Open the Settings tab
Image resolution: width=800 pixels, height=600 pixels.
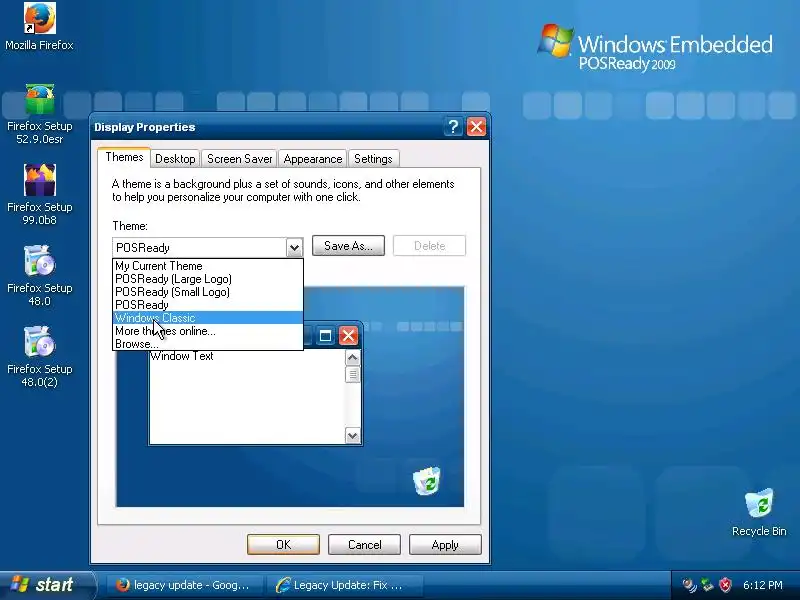click(x=373, y=159)
